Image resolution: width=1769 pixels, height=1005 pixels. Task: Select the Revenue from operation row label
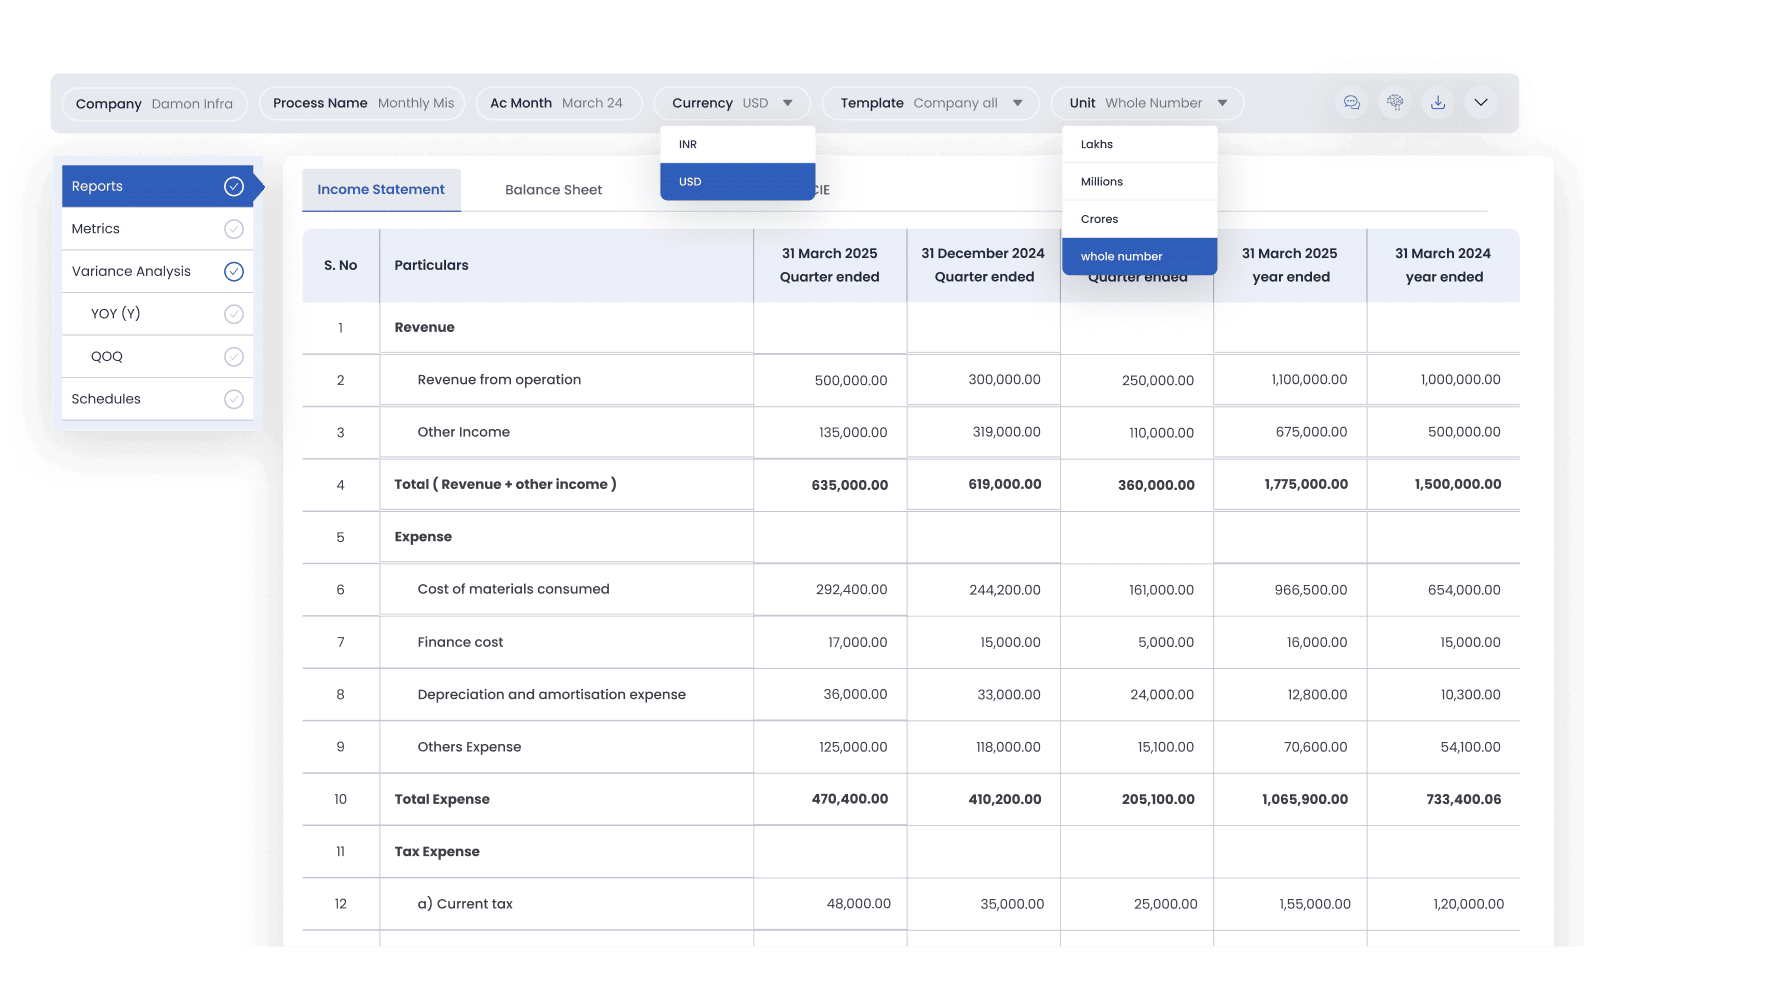499,380
